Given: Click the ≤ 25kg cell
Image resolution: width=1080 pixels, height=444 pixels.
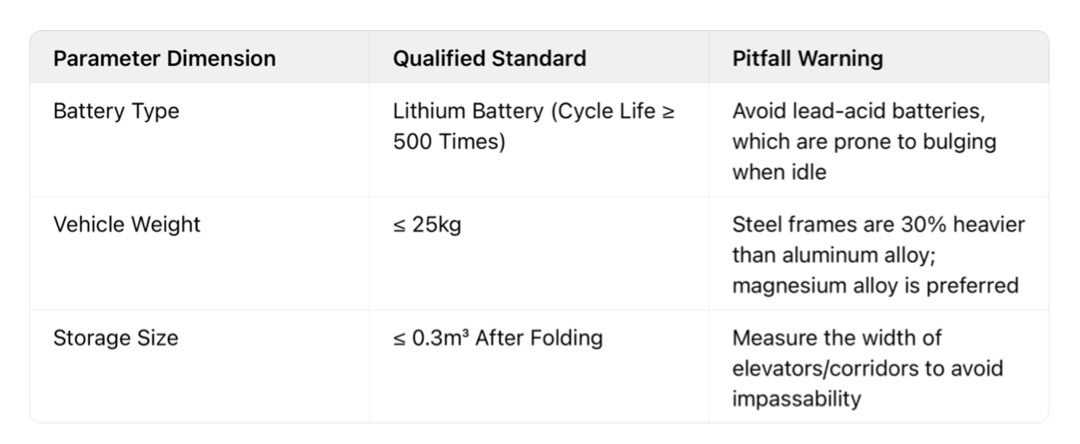Looking at the screenshot, I should [x=427, y=225].
